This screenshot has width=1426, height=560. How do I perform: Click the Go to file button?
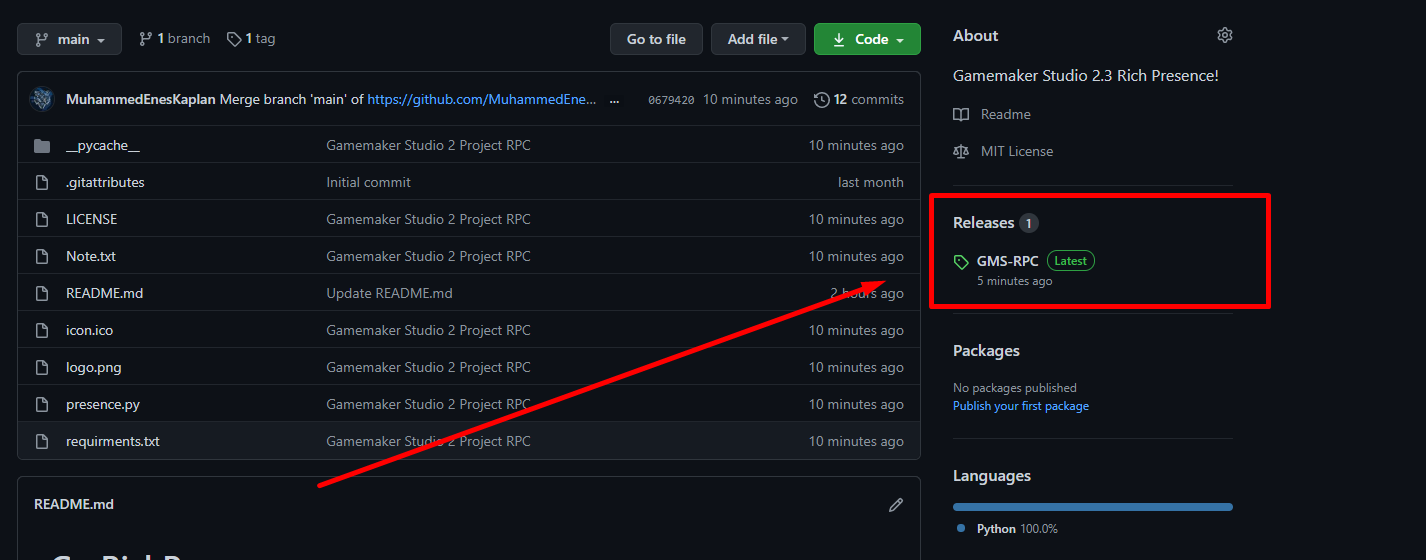pyautogui.click(x=656, y=39)
